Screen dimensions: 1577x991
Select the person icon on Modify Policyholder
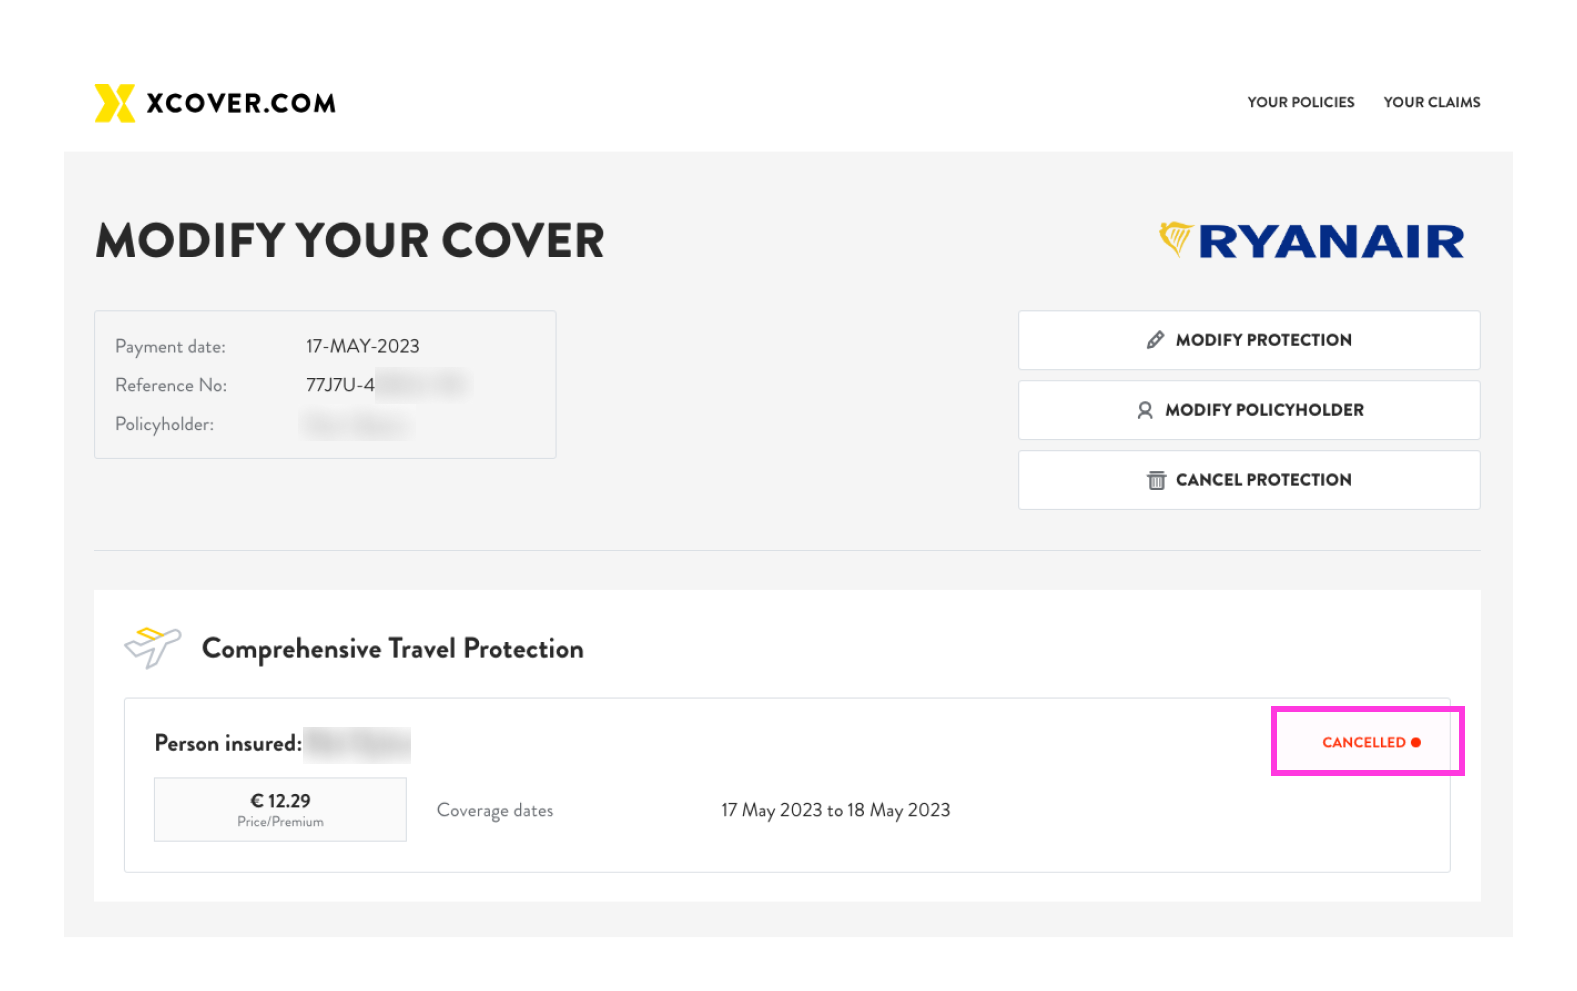click(x=1144, y=409)
